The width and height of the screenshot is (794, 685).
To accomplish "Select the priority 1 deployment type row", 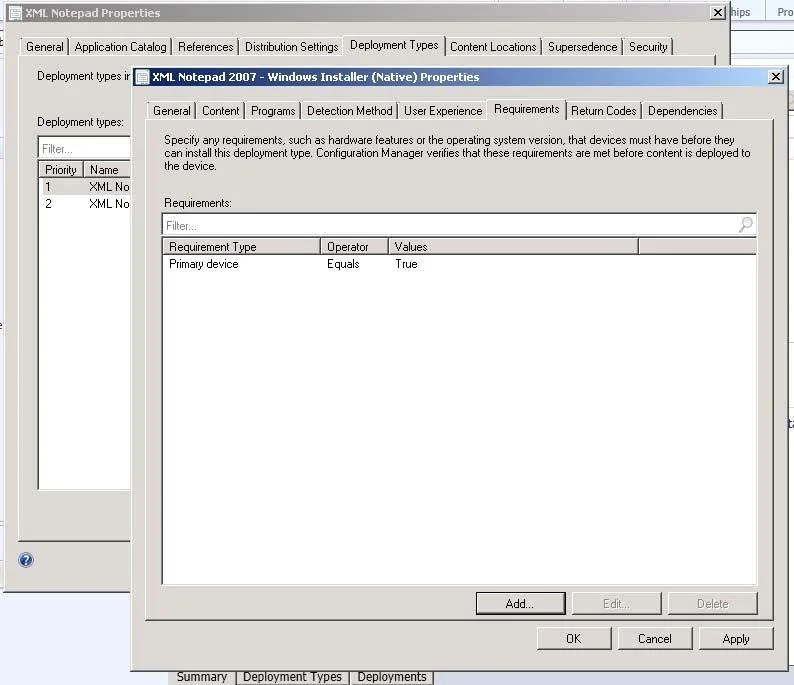I will 85,187.
